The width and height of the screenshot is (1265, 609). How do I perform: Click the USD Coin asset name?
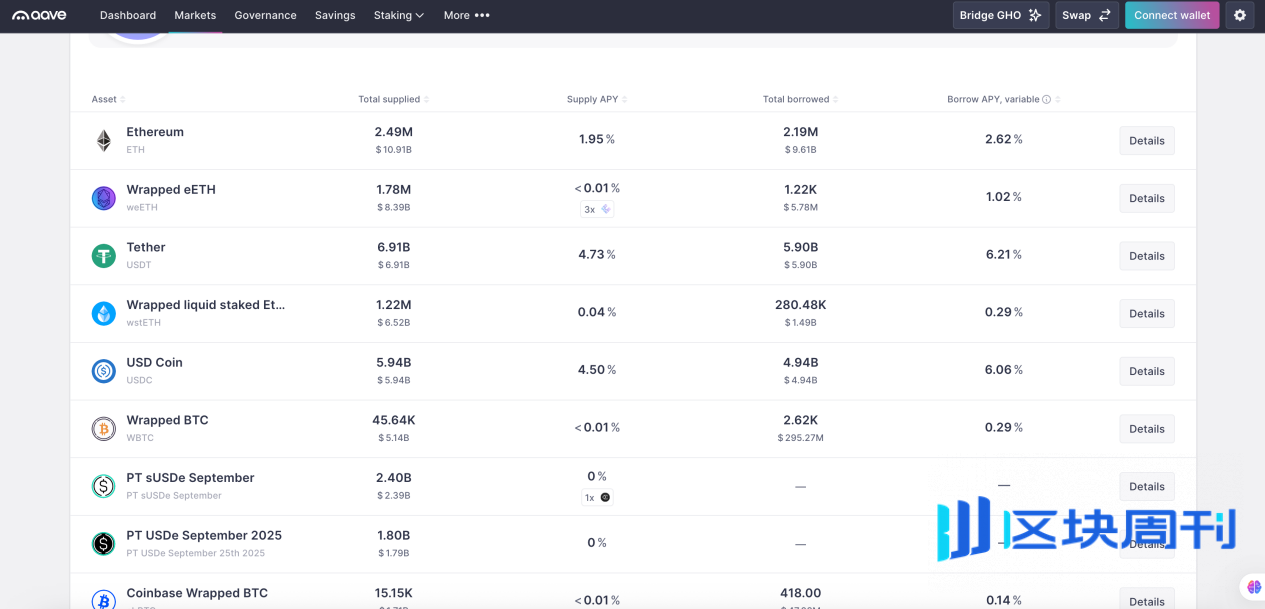click(x=154, y=363)
